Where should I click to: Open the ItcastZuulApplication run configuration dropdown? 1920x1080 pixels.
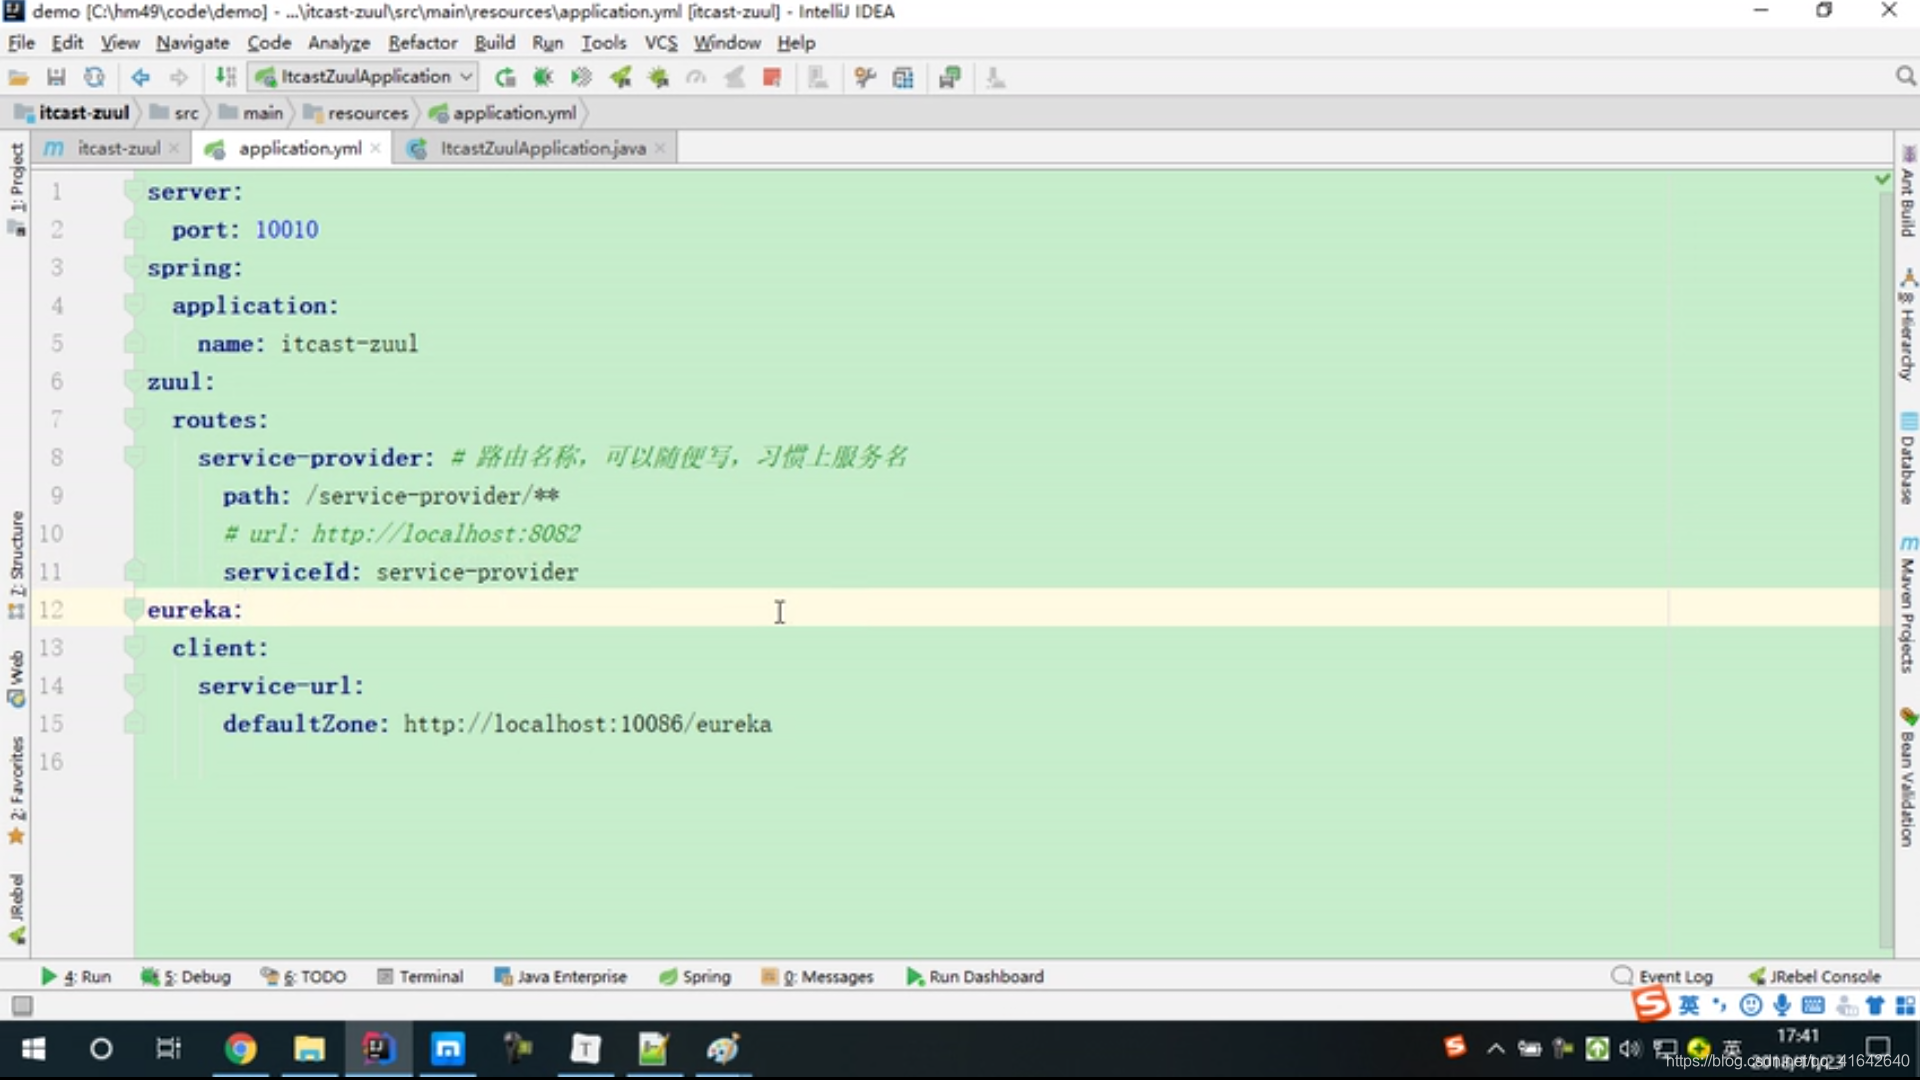[x=364, y=77]
